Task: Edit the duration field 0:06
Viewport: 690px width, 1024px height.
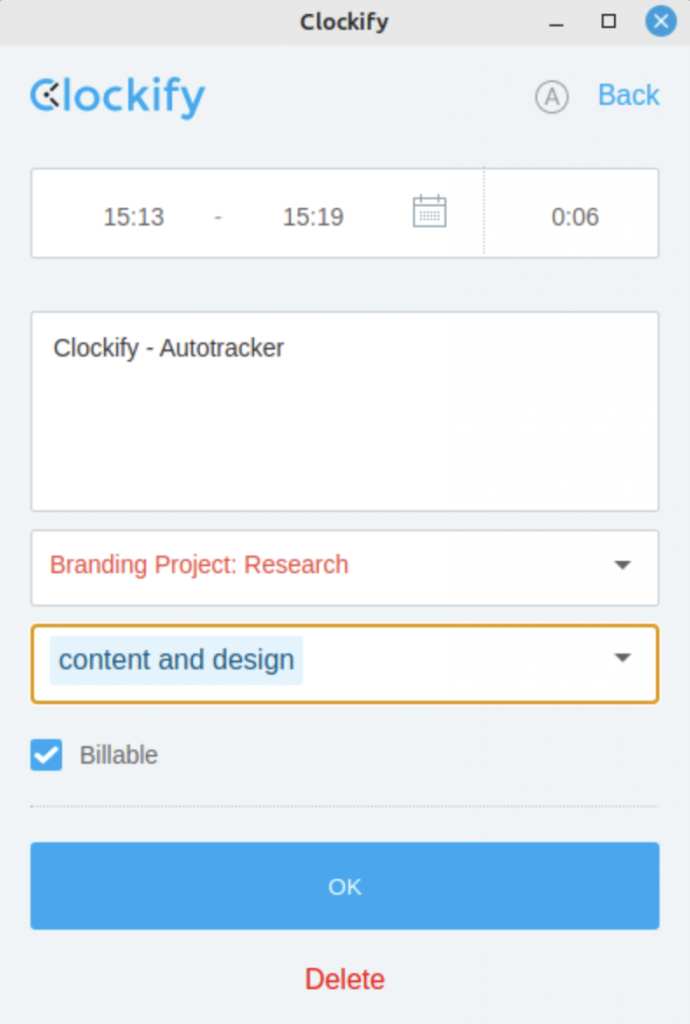Action: [x=575, y=217]
